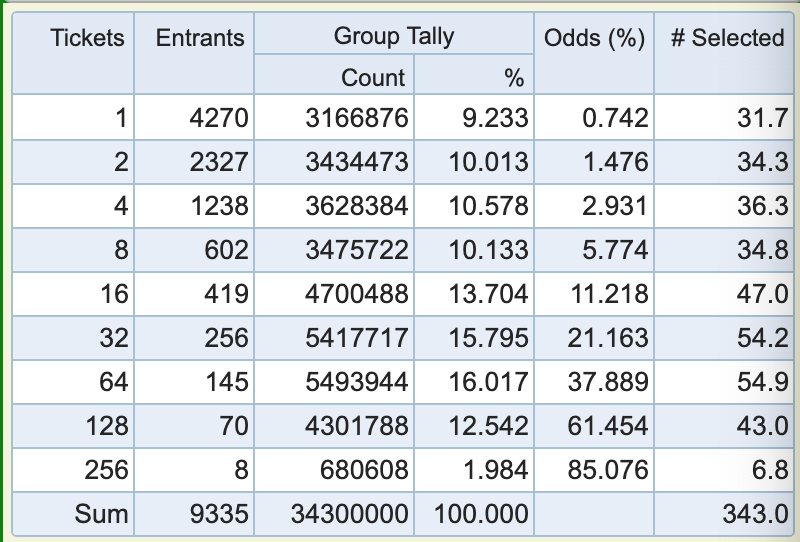Select tickets value 32
800x542 pixels.
tap(113, 338)
